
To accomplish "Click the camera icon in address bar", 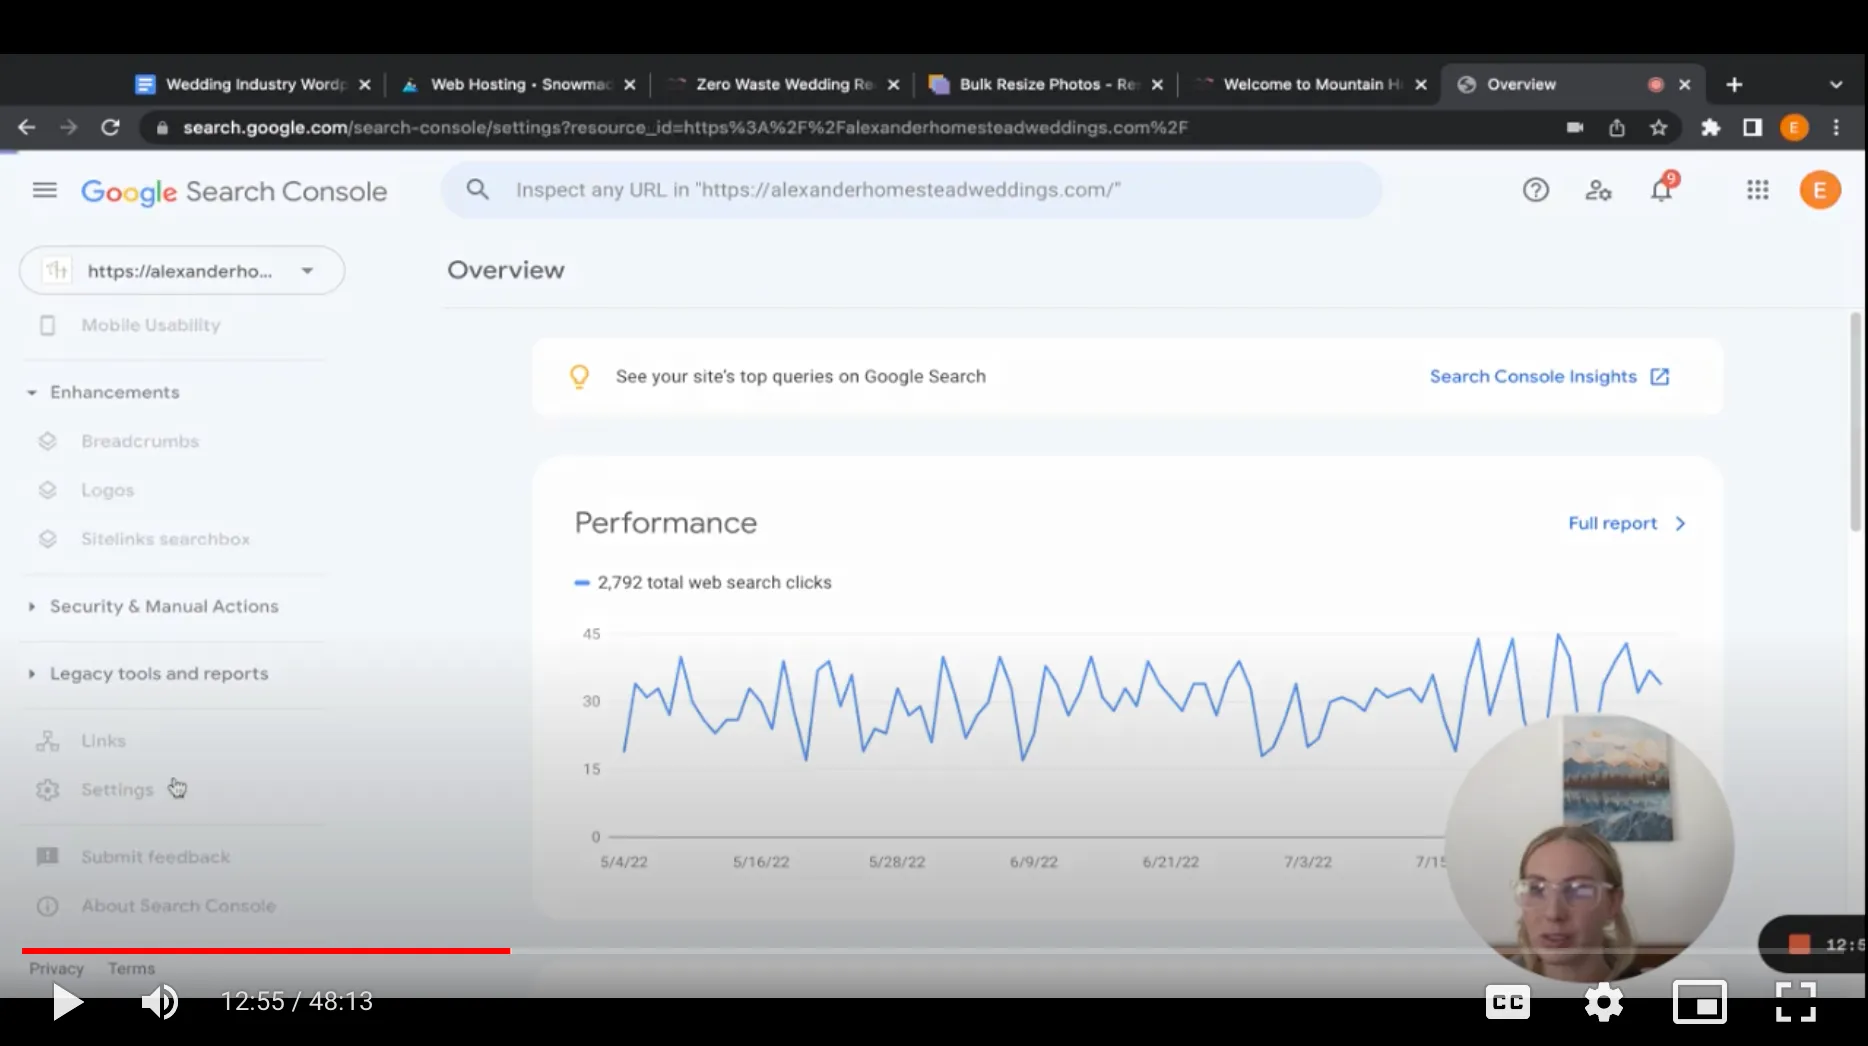I will tap(1575, 127).
